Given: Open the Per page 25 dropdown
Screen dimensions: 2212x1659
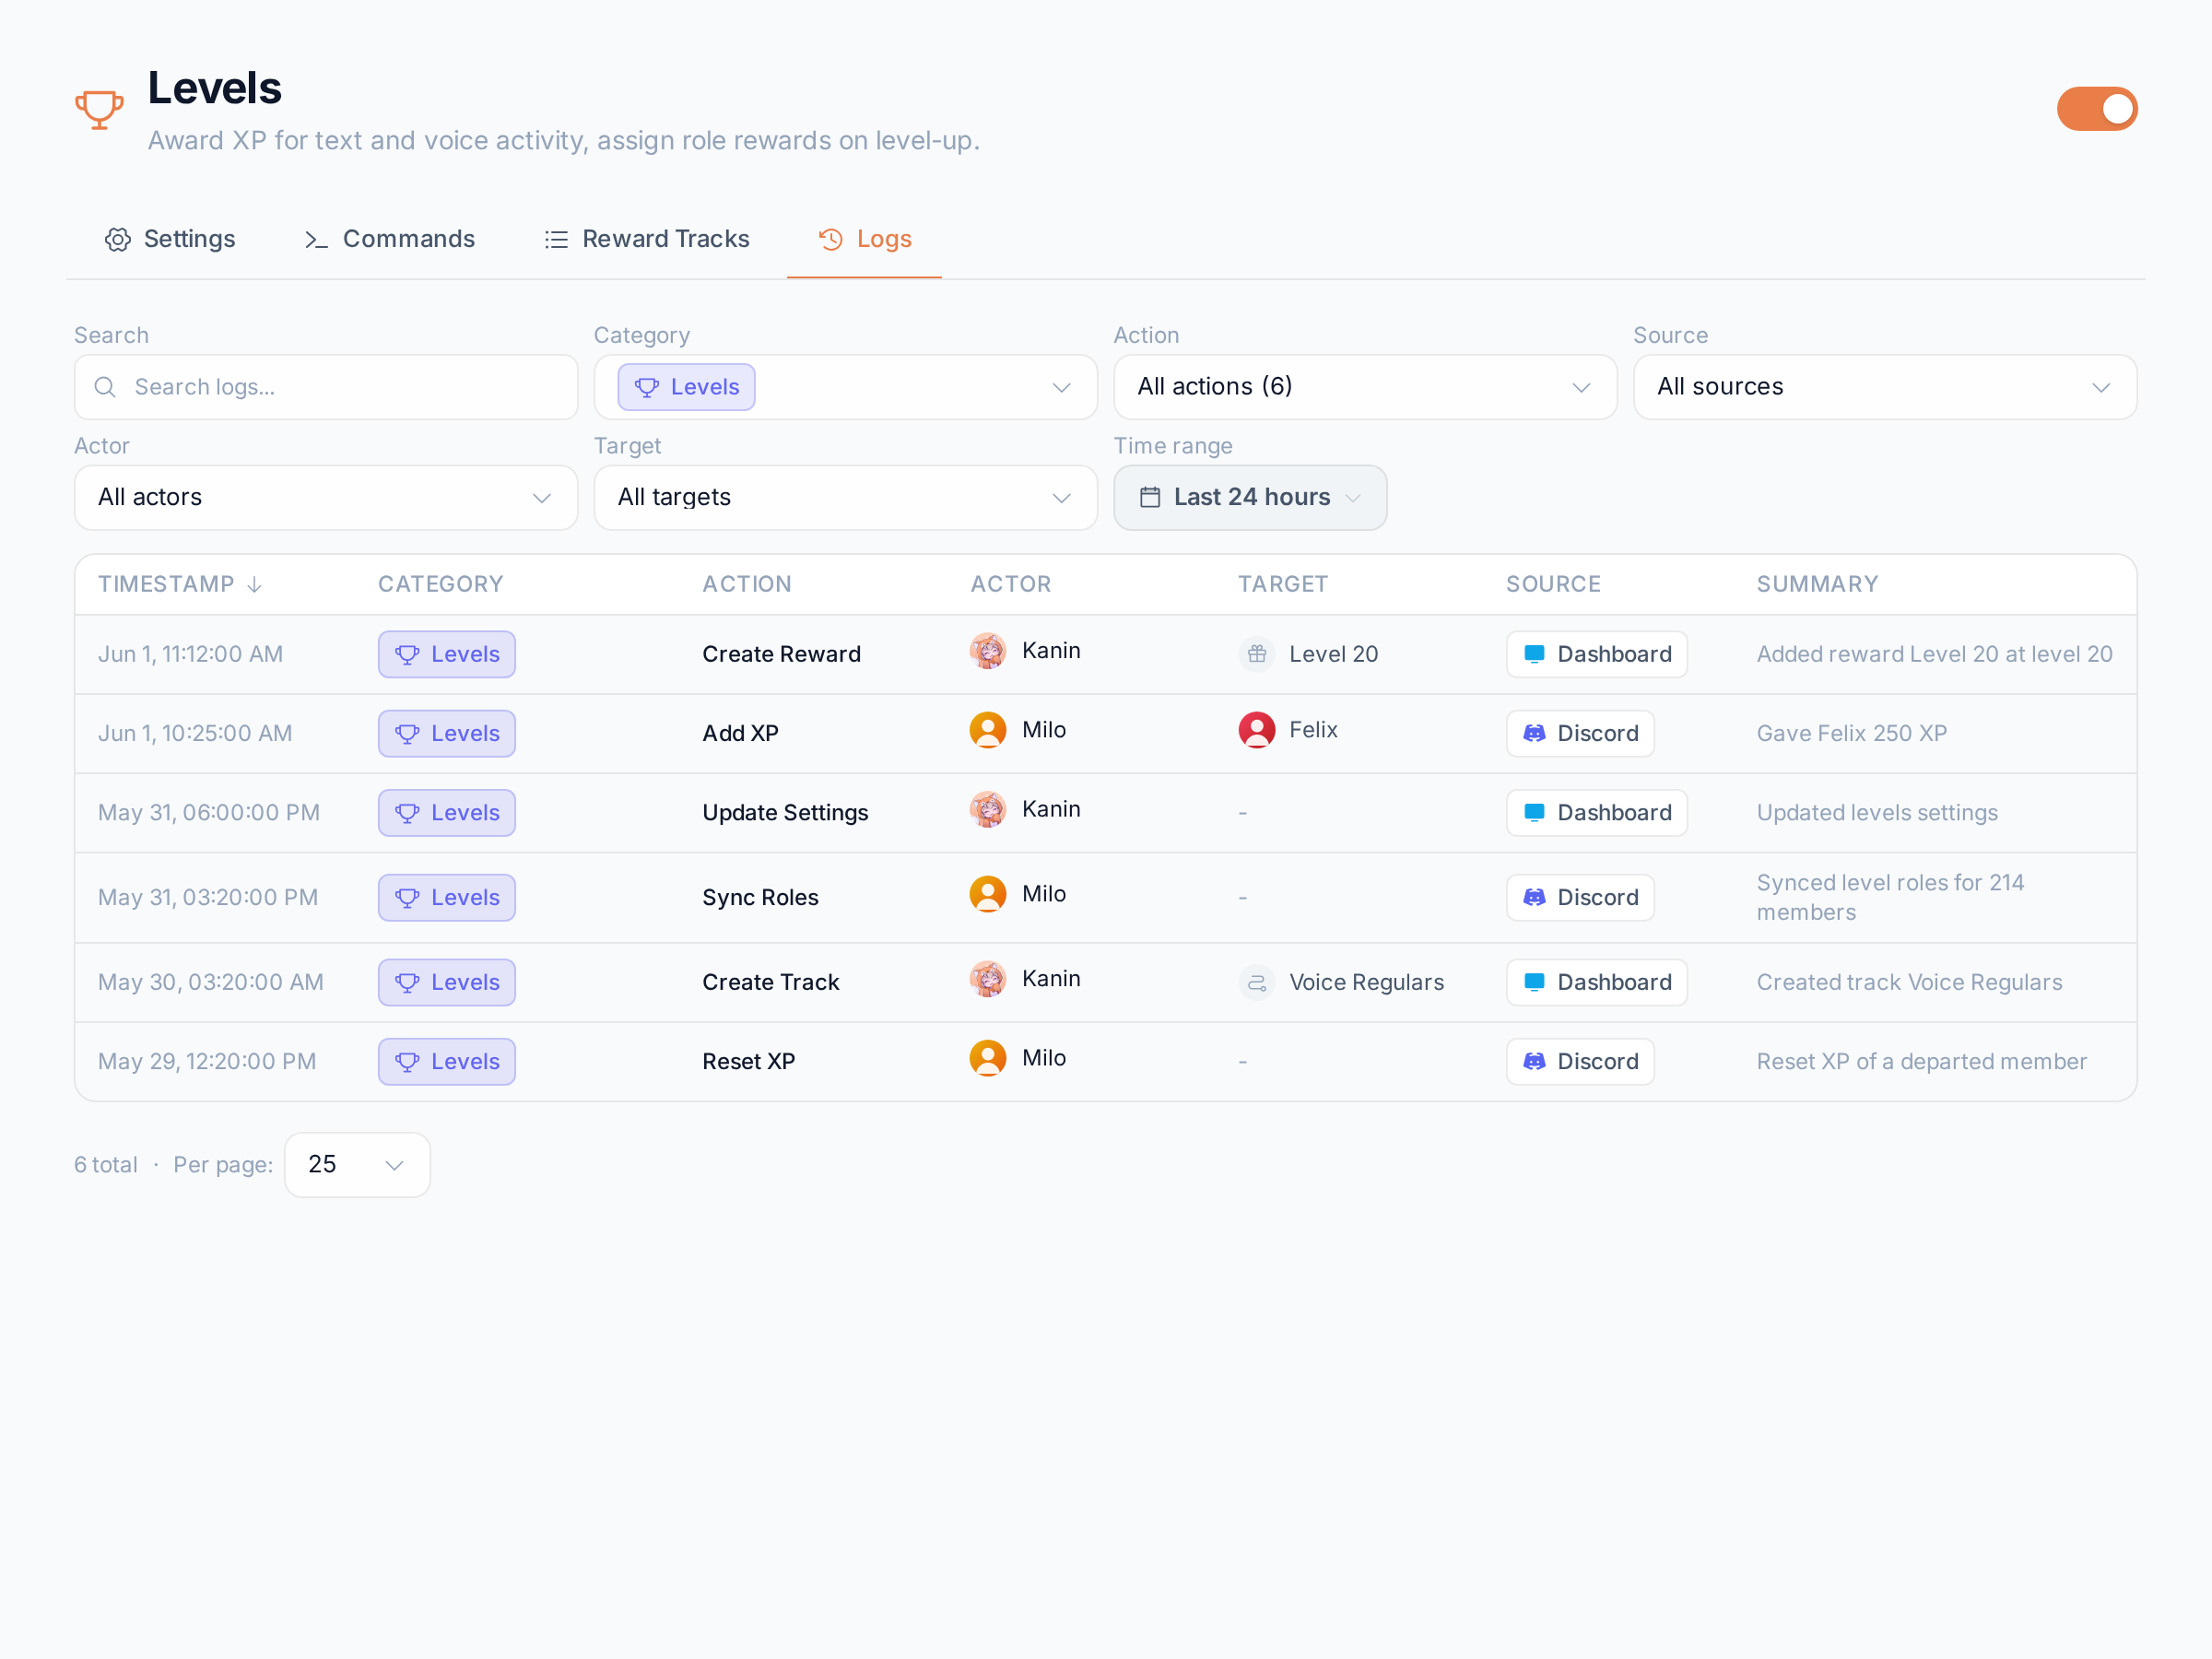Looking at the screenshot, I should pos(357,1165).
